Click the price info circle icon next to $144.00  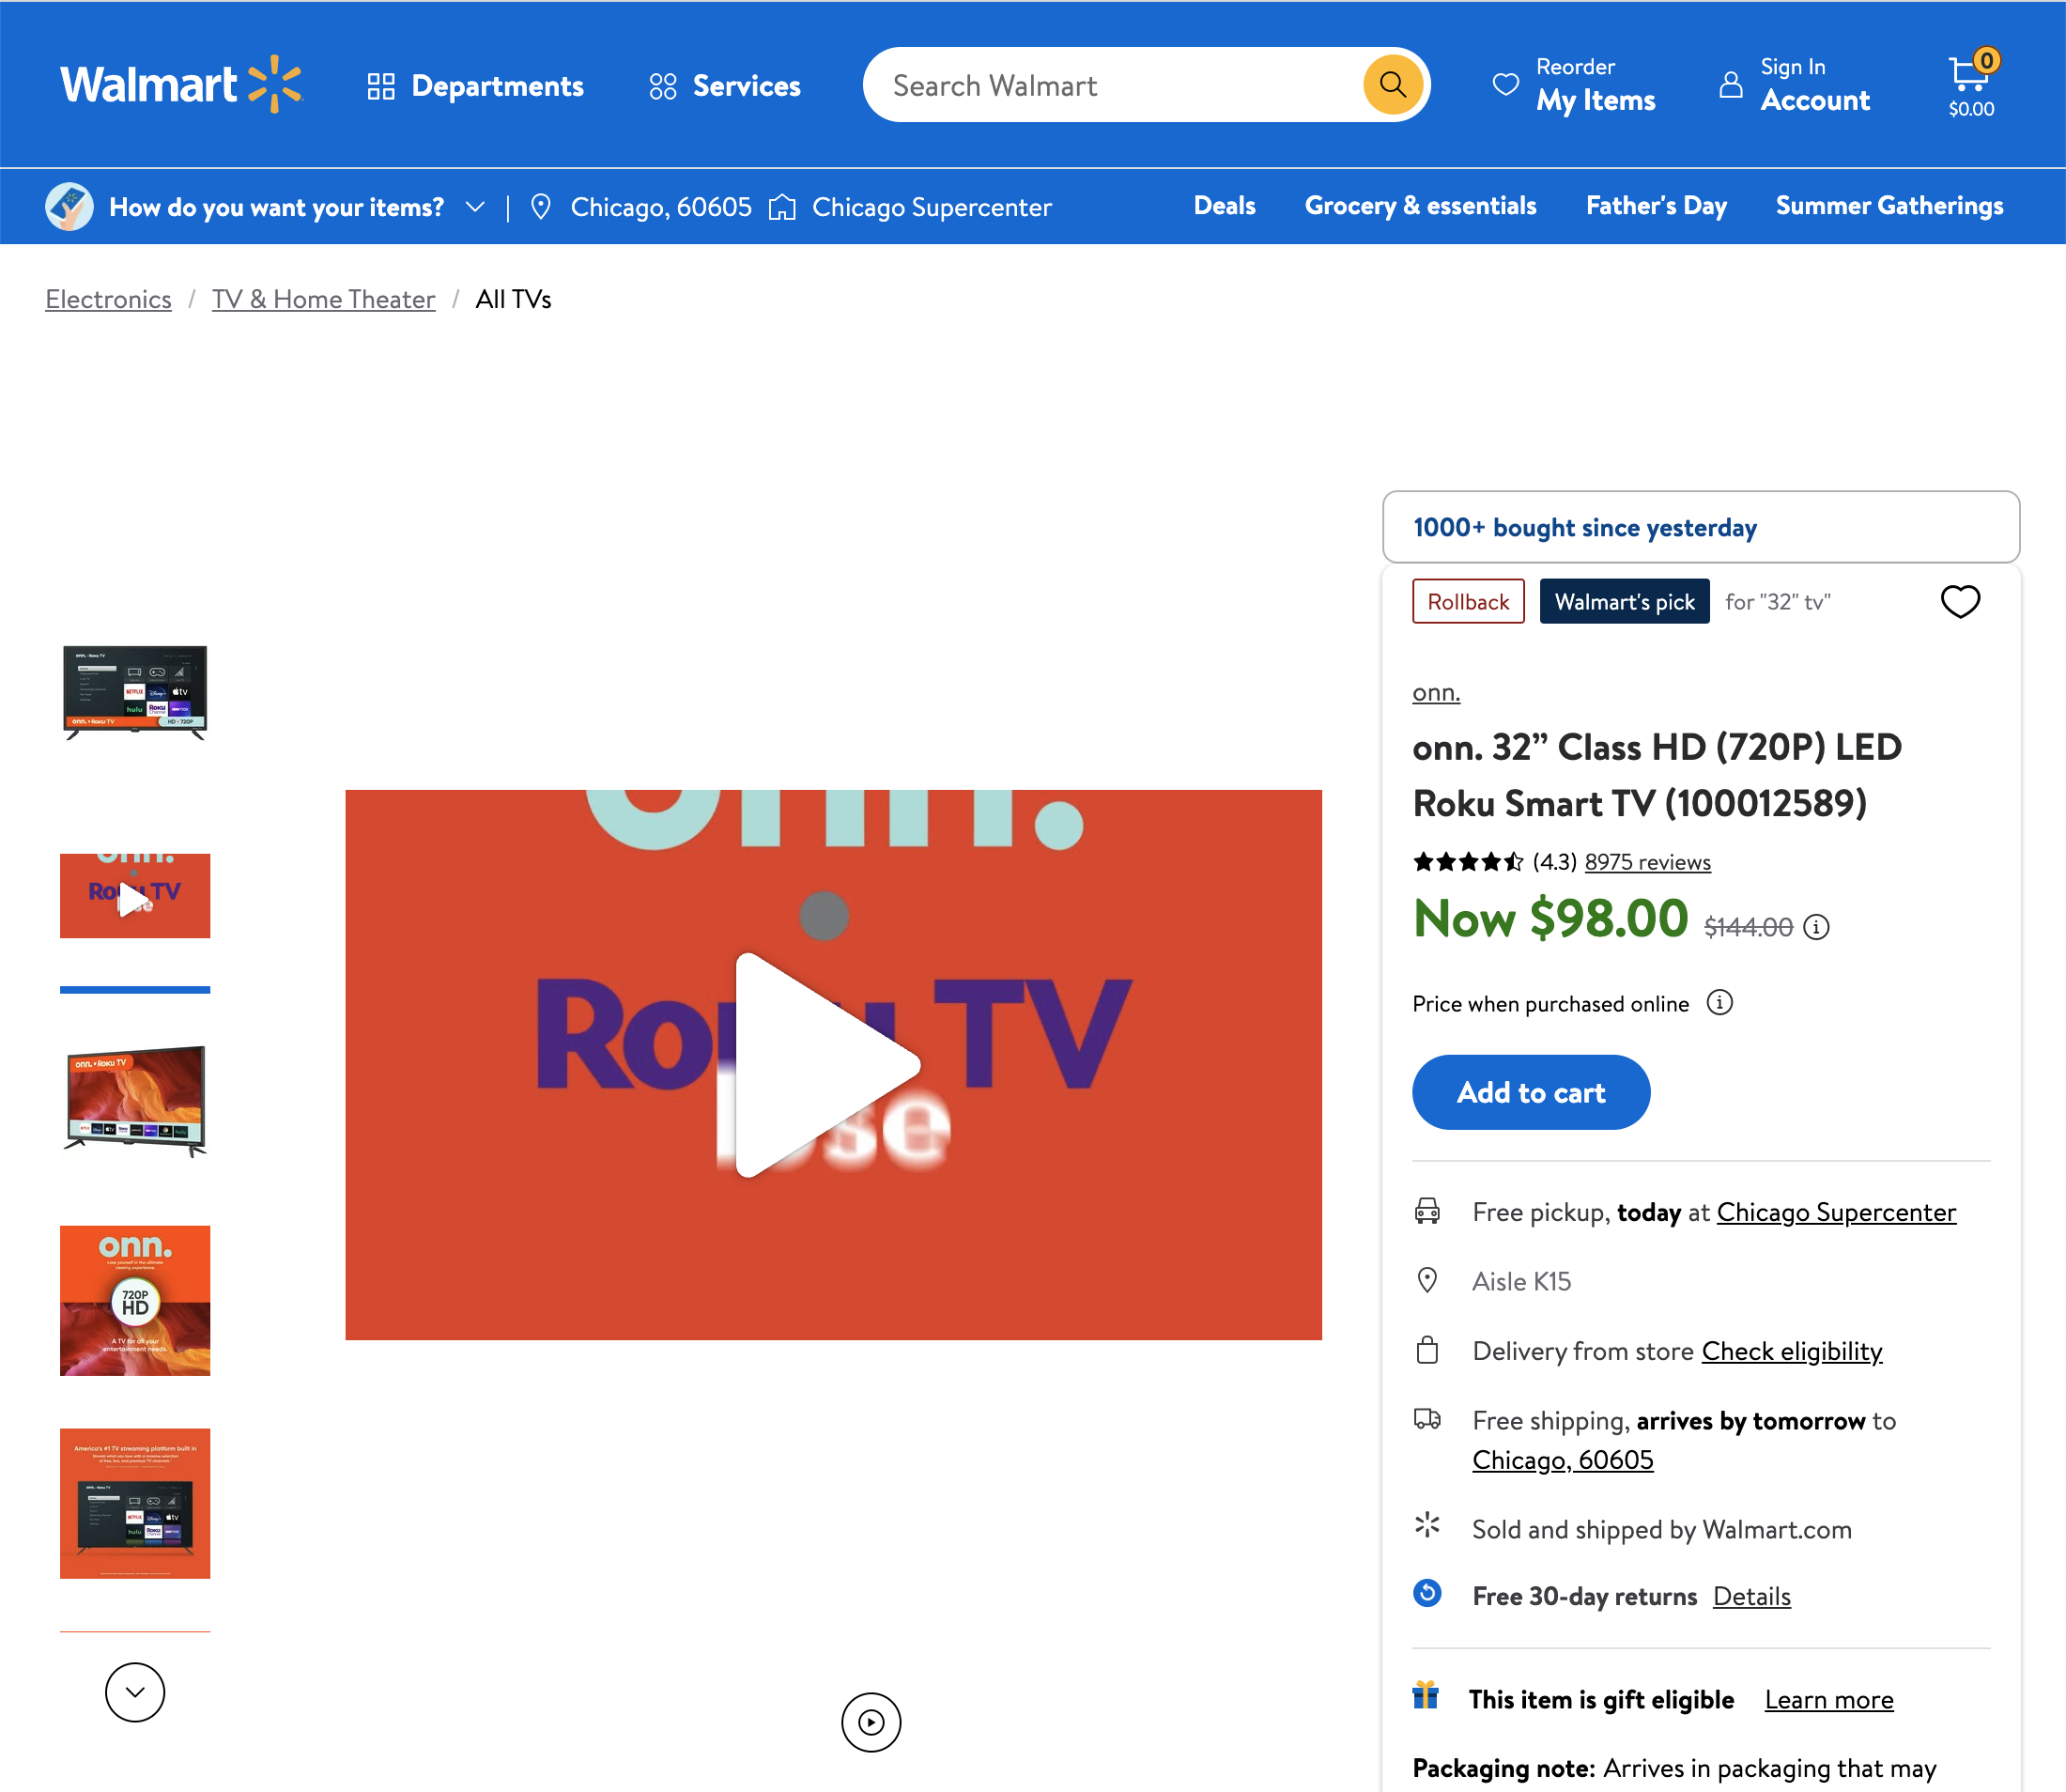tap(1817, 927)
